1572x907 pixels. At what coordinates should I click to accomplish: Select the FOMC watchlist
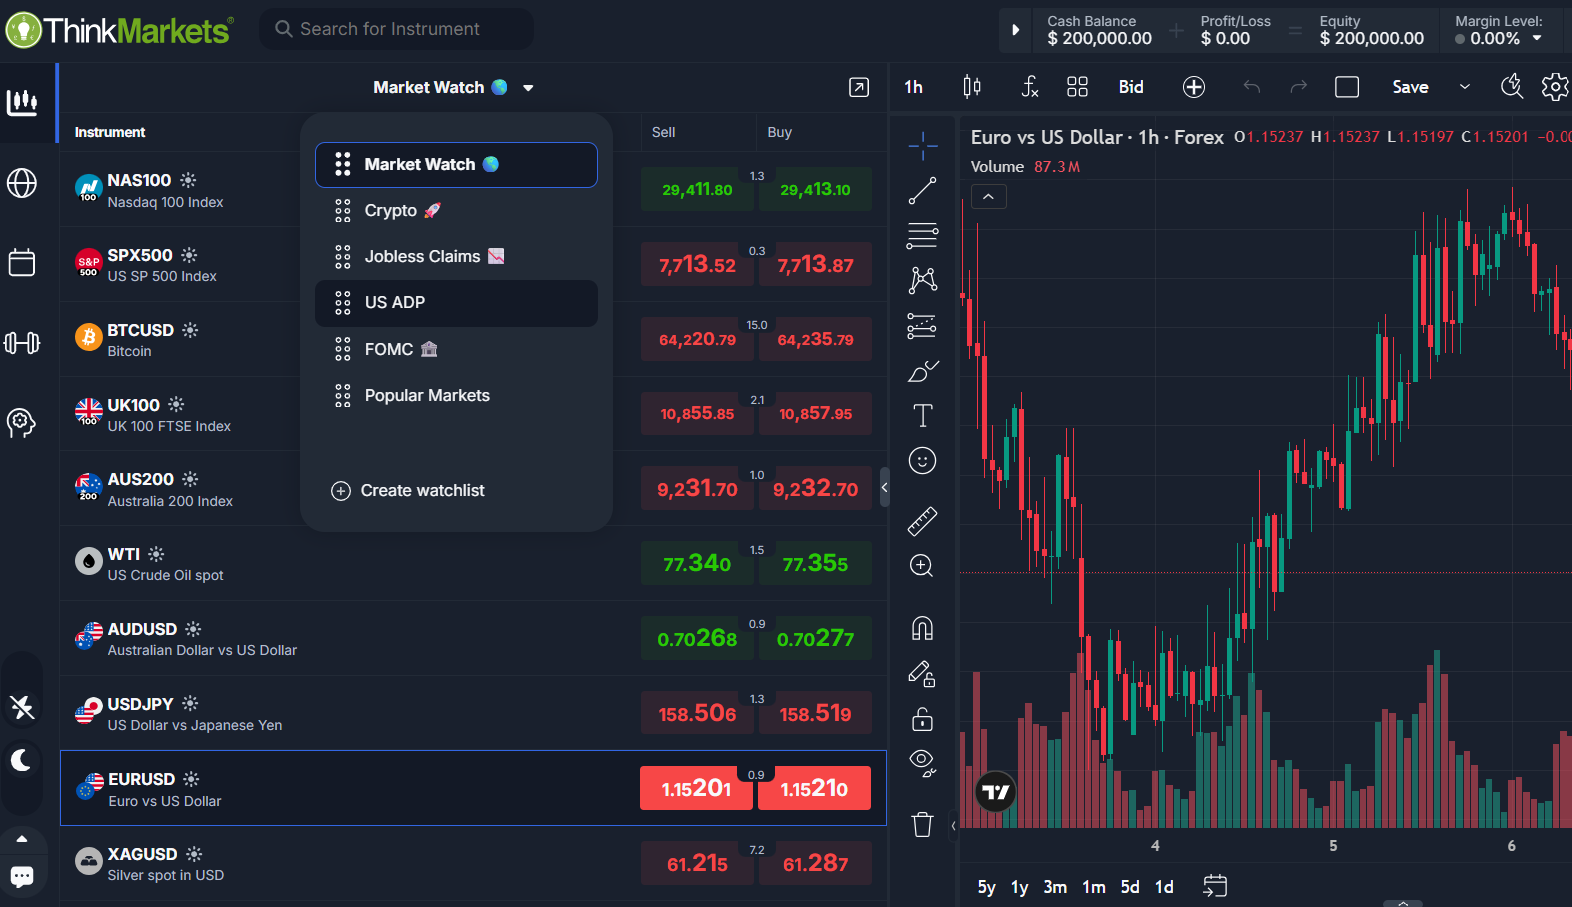pyautogui.click(x=456, y=349)
